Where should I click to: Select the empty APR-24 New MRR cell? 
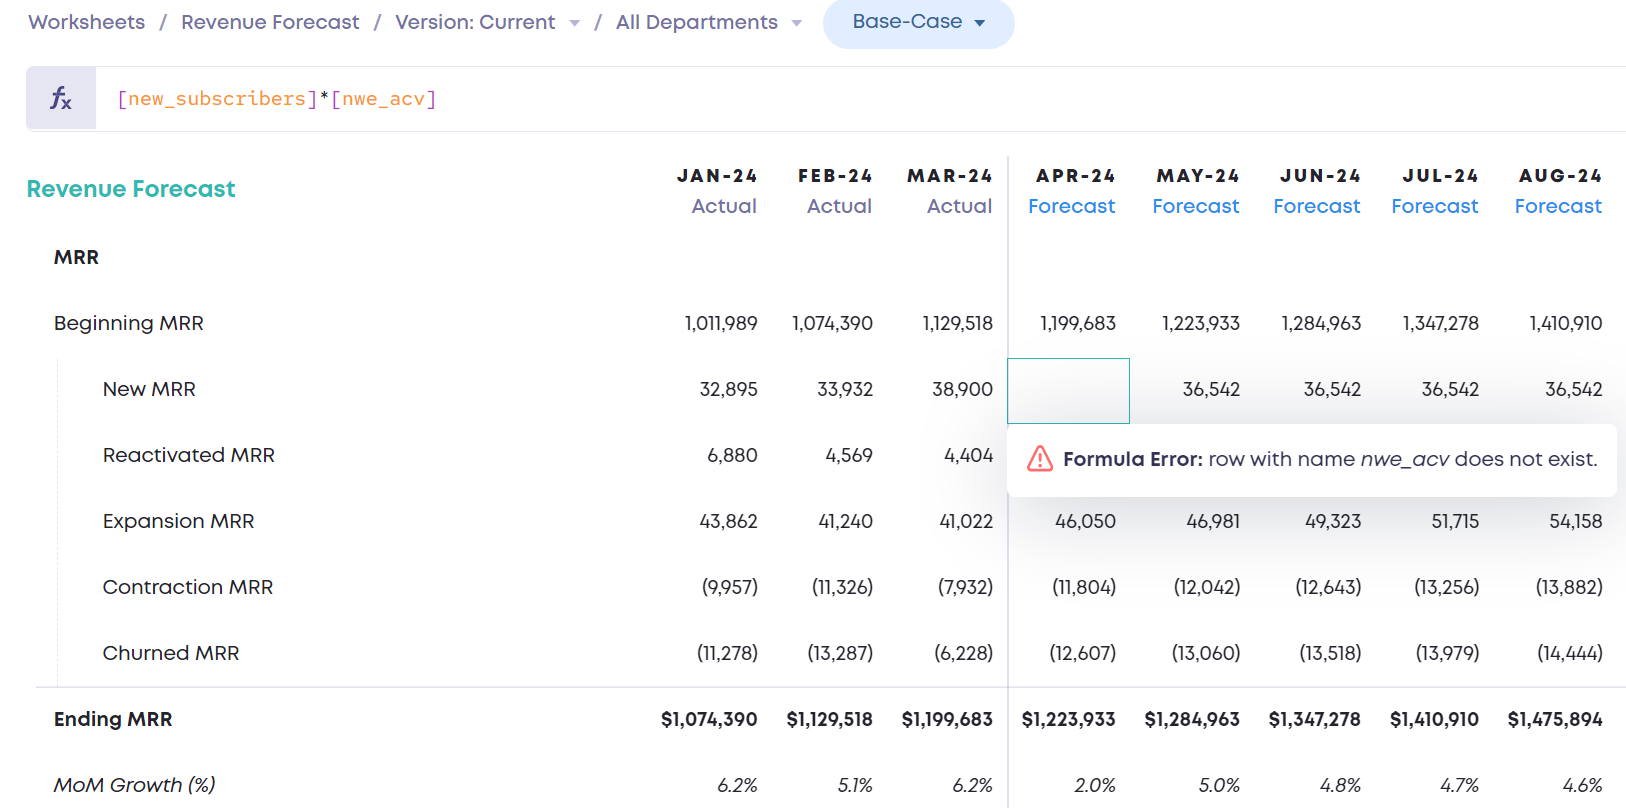pos(1068,390)
